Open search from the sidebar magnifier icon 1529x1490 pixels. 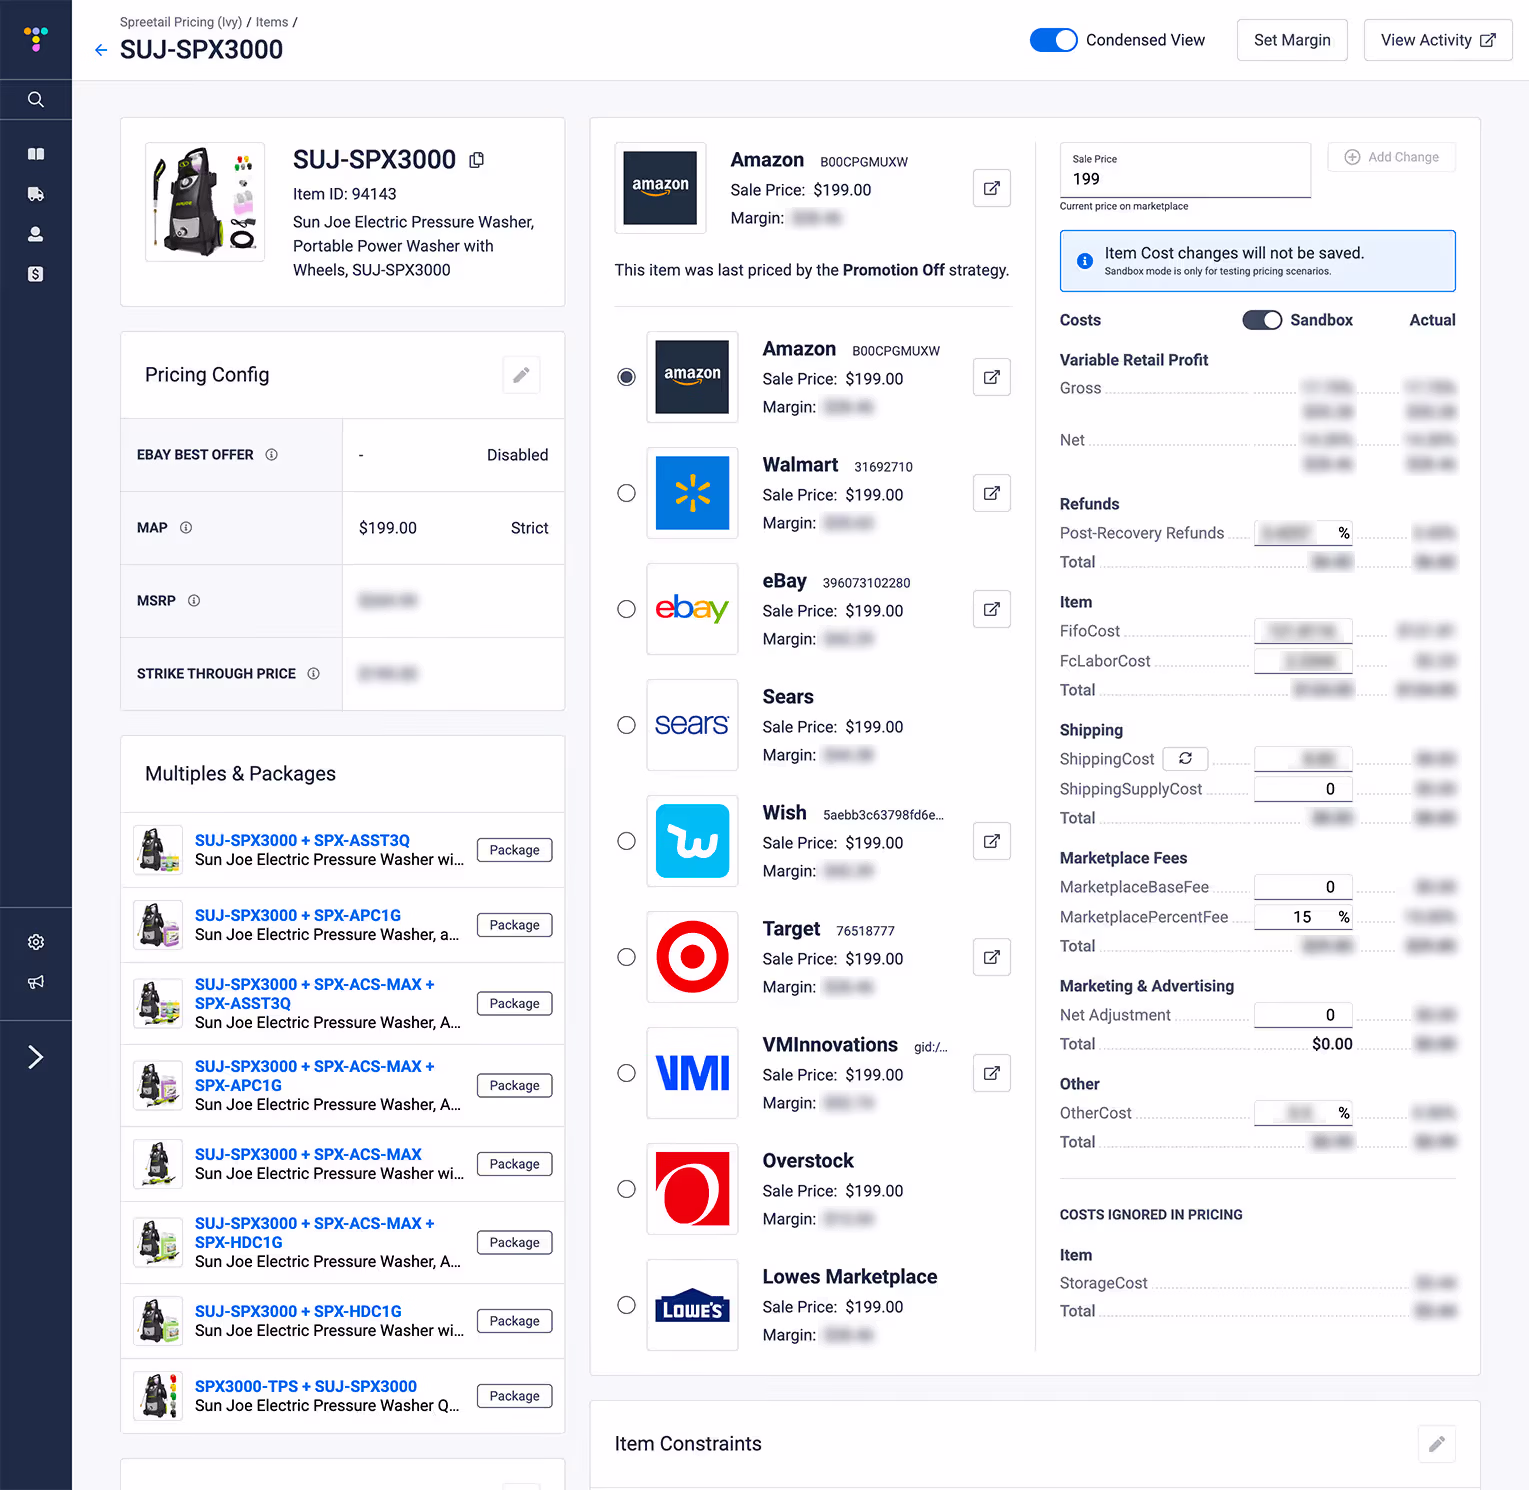point(36,99)
